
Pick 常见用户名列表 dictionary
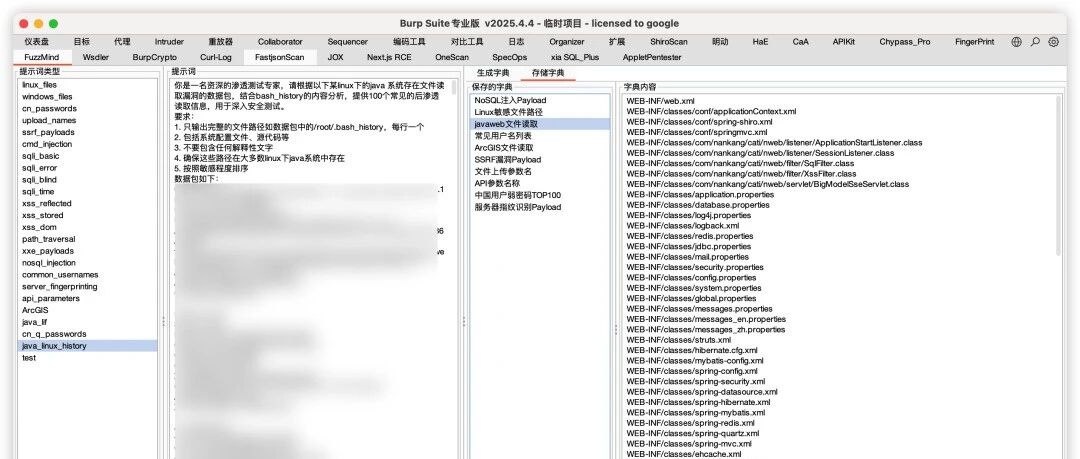coord(540,136)
